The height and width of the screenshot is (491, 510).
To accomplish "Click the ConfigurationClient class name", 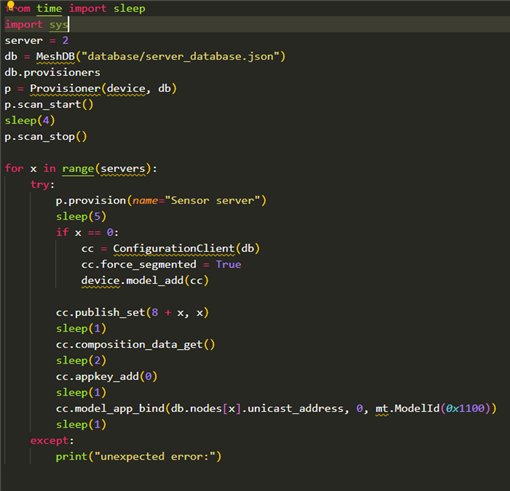I will click(174, 248).
